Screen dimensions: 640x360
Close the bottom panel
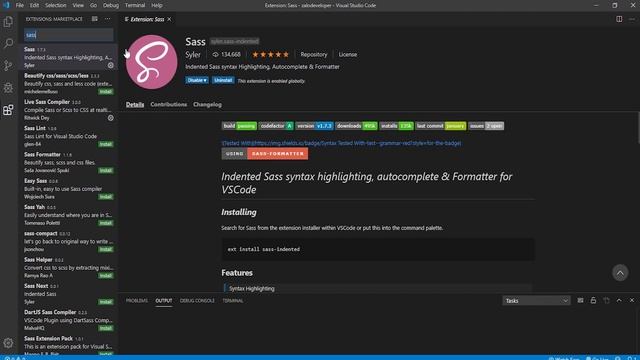(632, 300)
